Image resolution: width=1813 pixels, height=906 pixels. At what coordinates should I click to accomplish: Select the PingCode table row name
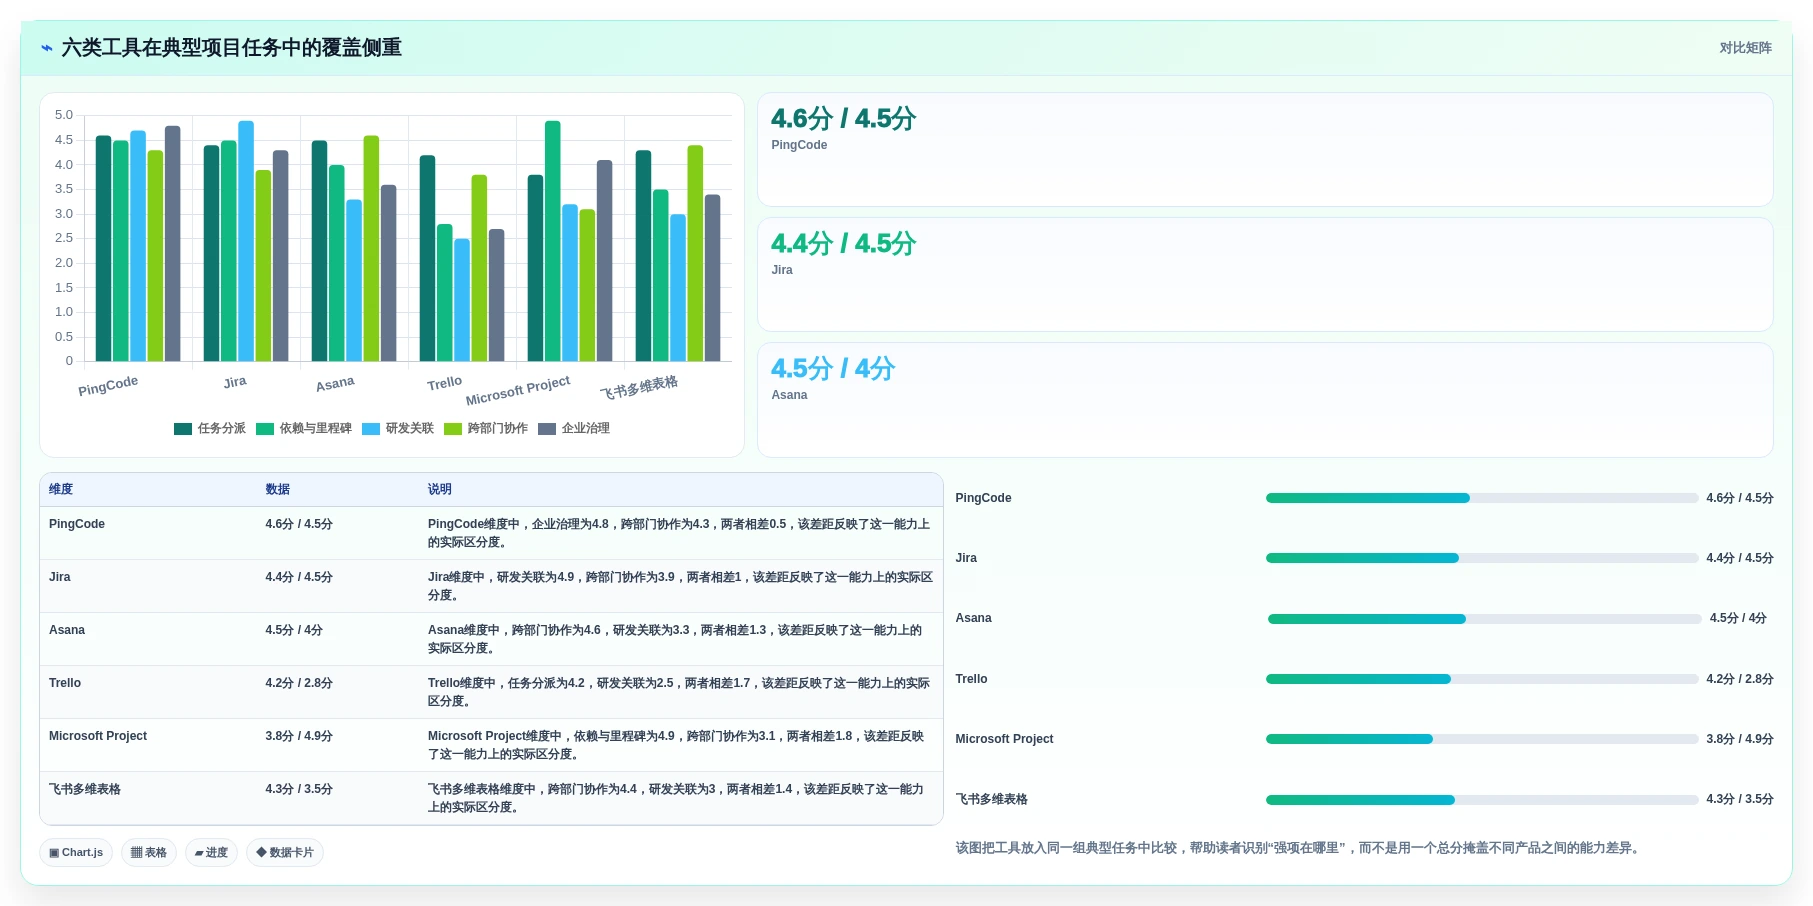point(77,524)
